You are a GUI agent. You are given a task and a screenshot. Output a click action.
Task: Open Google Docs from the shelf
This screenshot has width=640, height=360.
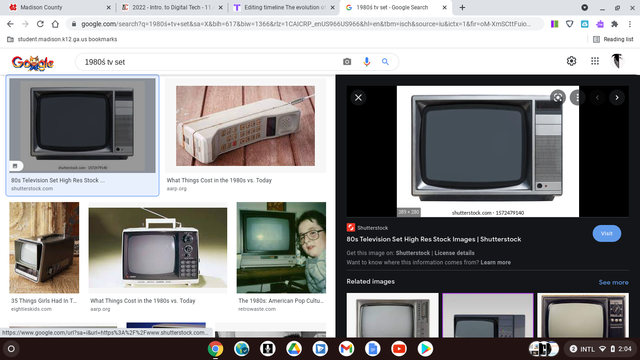[372, 349]
